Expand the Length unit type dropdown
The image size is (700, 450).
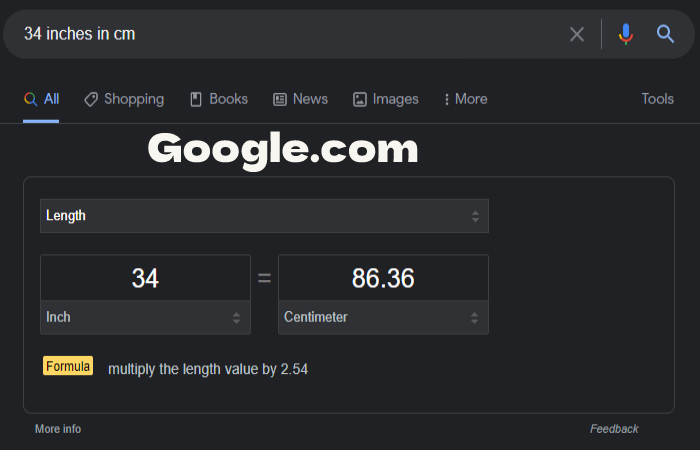tap(264, 216)
